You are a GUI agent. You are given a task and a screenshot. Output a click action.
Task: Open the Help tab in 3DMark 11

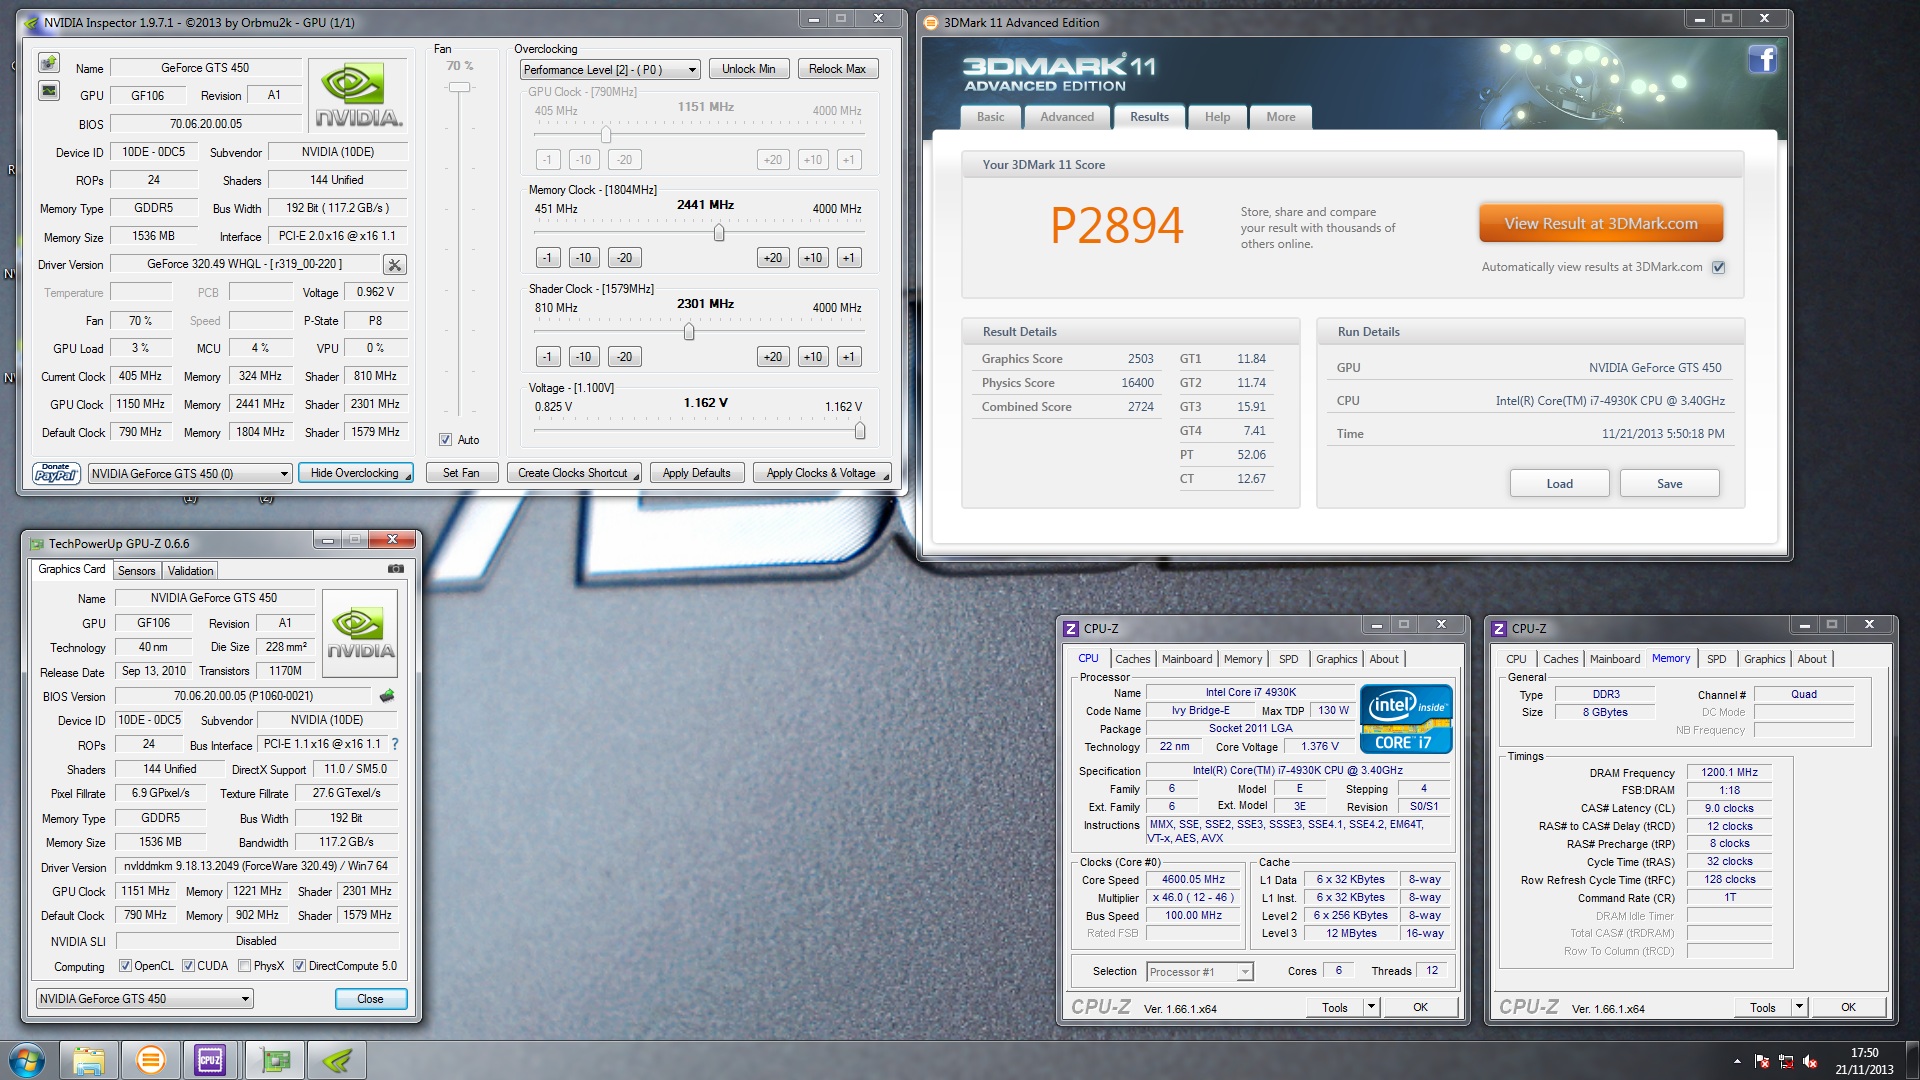1217,117
